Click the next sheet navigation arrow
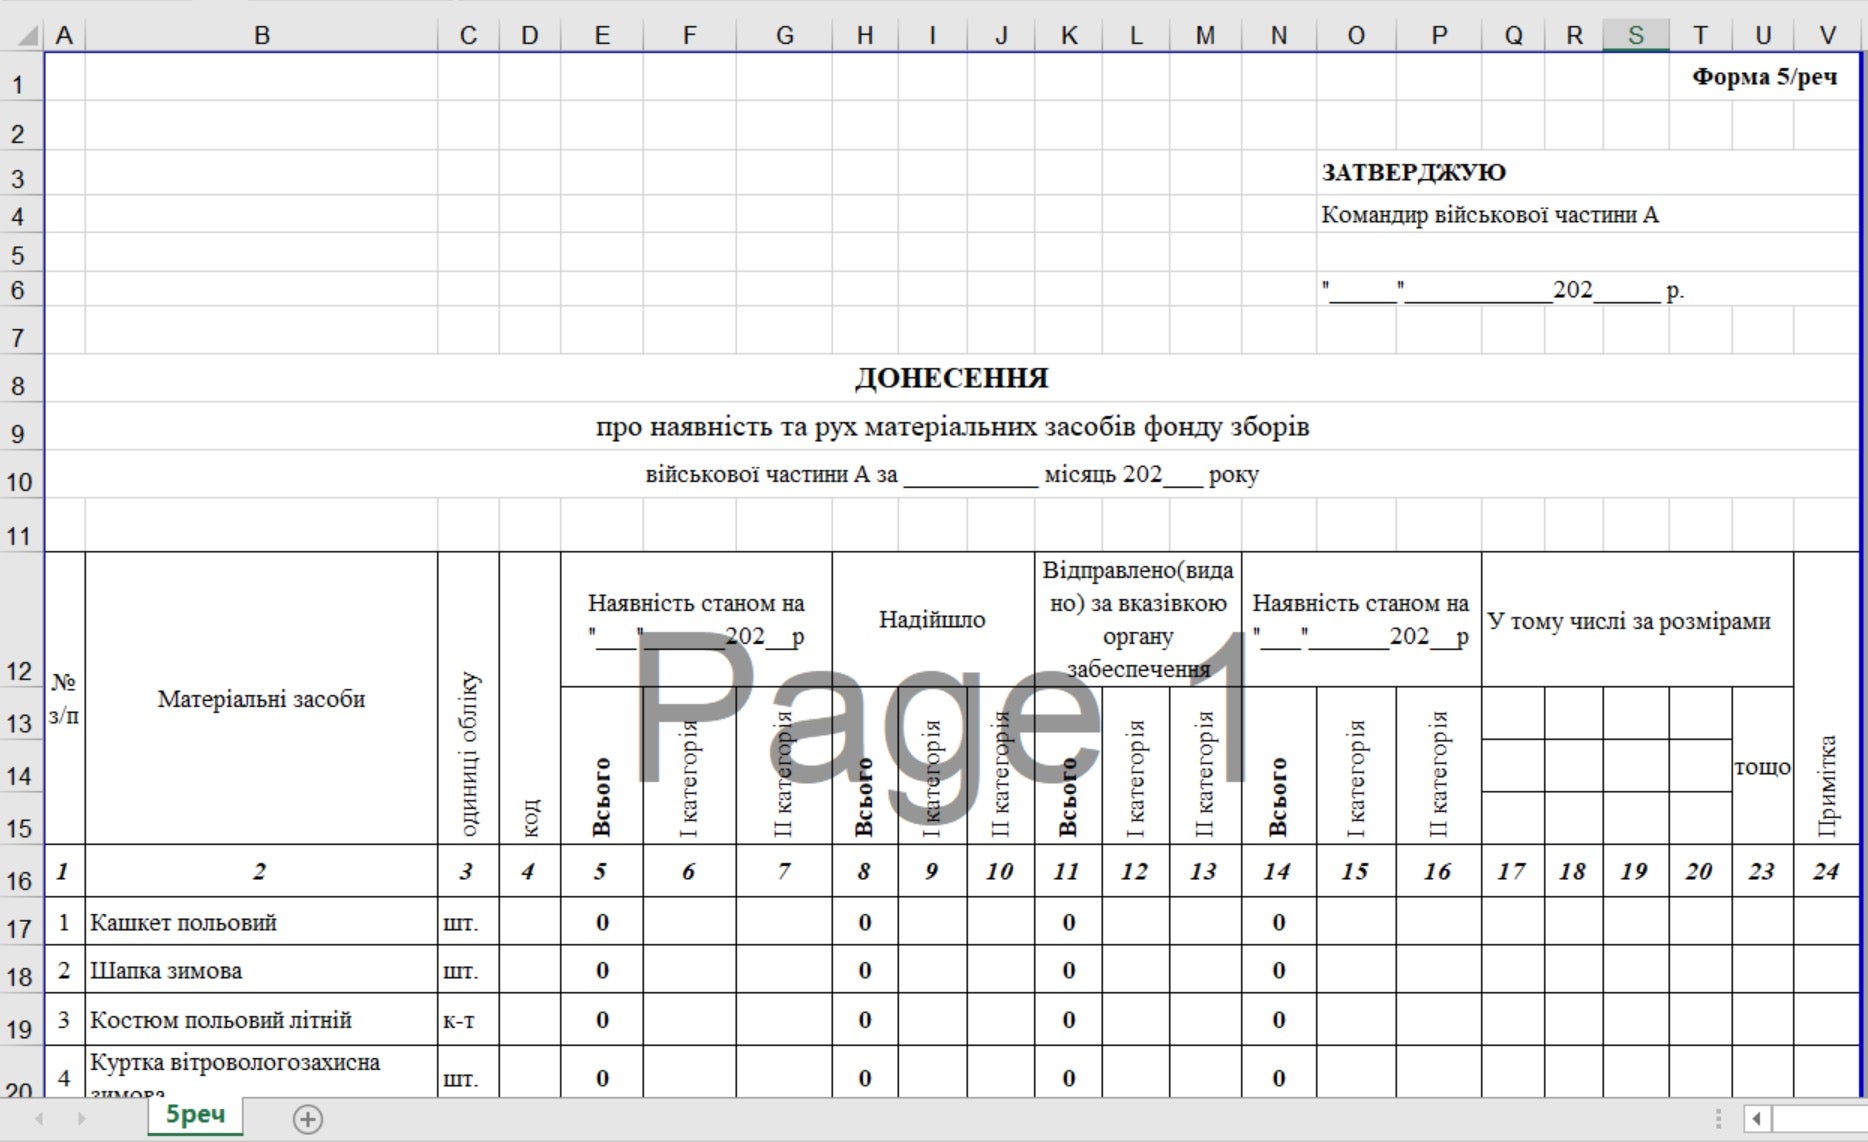Viewport: 1868px width, 1142px height. 82,1118
